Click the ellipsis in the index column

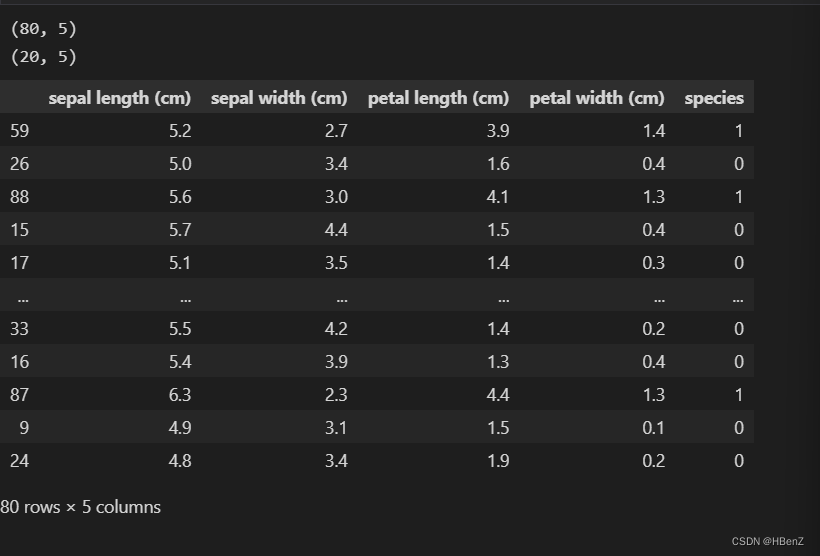coord(23,299)
